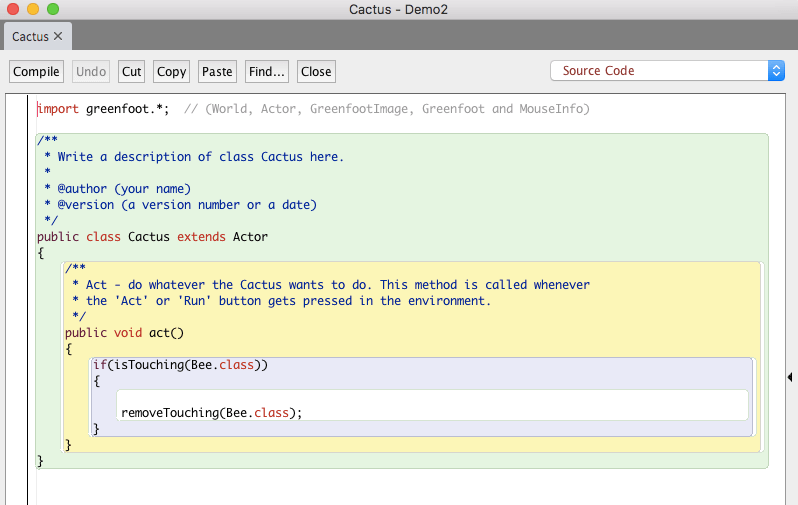Screen dimensions: 798x505
Task: Click the removeTouching(Bee.class) line
Action: [x=211, y=413]
